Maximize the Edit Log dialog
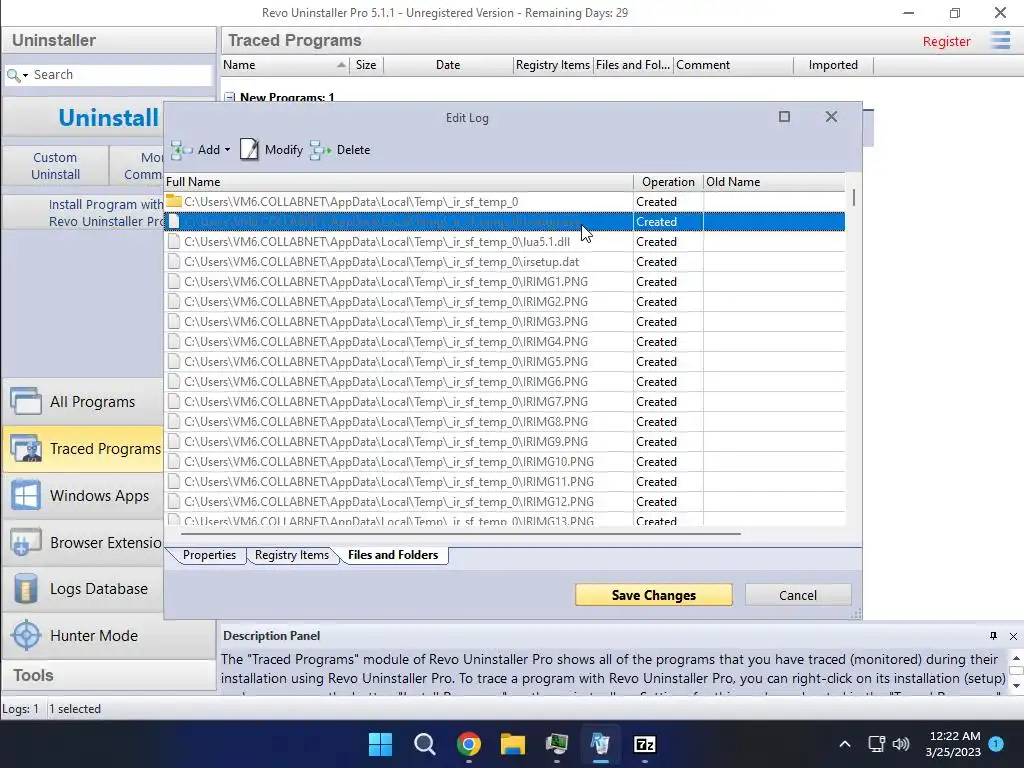 pos(784,117)
